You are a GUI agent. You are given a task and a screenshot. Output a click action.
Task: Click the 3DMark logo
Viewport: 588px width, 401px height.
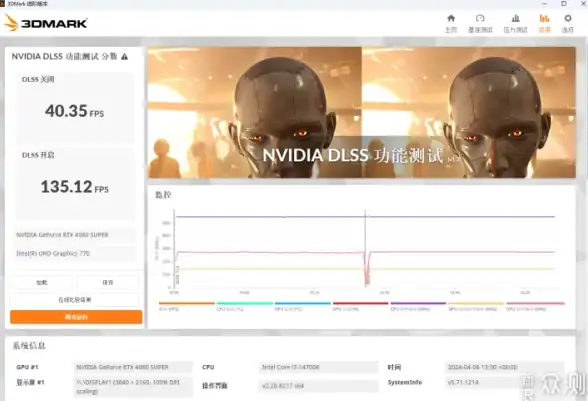point(46,23)
